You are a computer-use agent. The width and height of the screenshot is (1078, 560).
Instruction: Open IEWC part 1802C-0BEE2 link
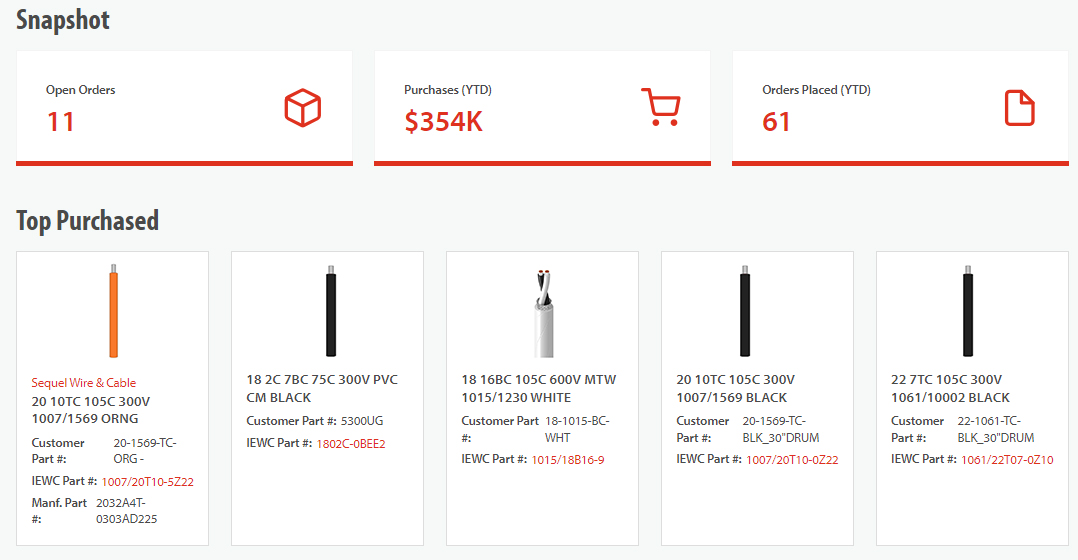(350, 444)
